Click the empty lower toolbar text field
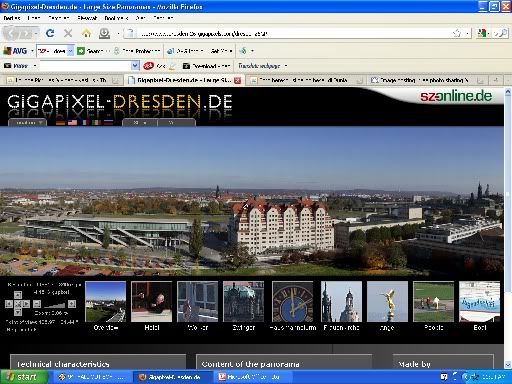This screenshot has width=512, height=384. tap(86, 66)
